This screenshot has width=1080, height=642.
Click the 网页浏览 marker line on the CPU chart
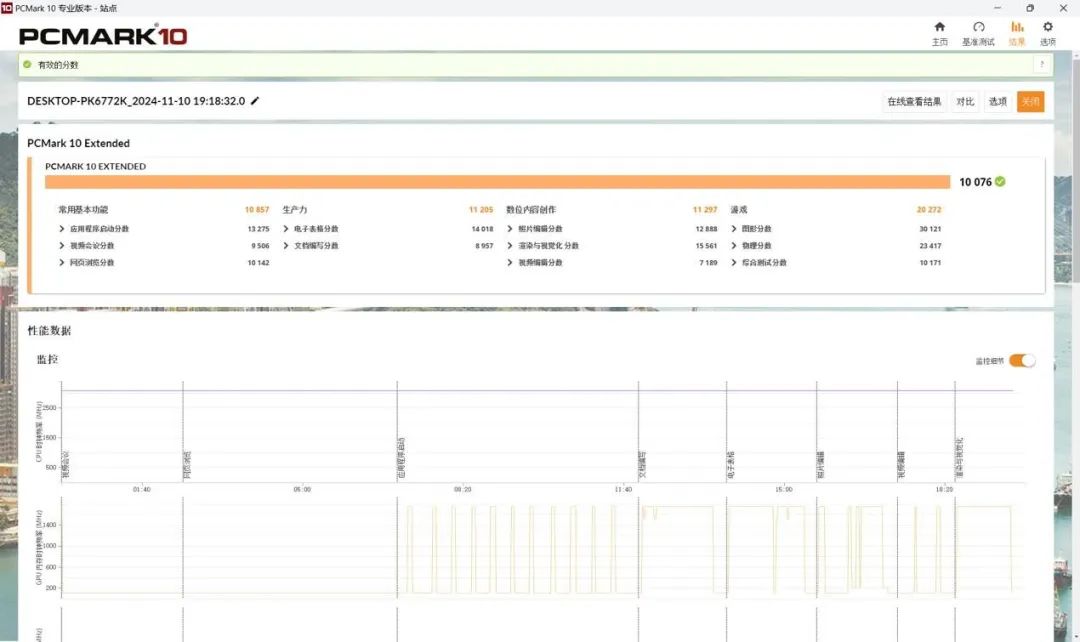pyautogui.click(x=183, y=431)
